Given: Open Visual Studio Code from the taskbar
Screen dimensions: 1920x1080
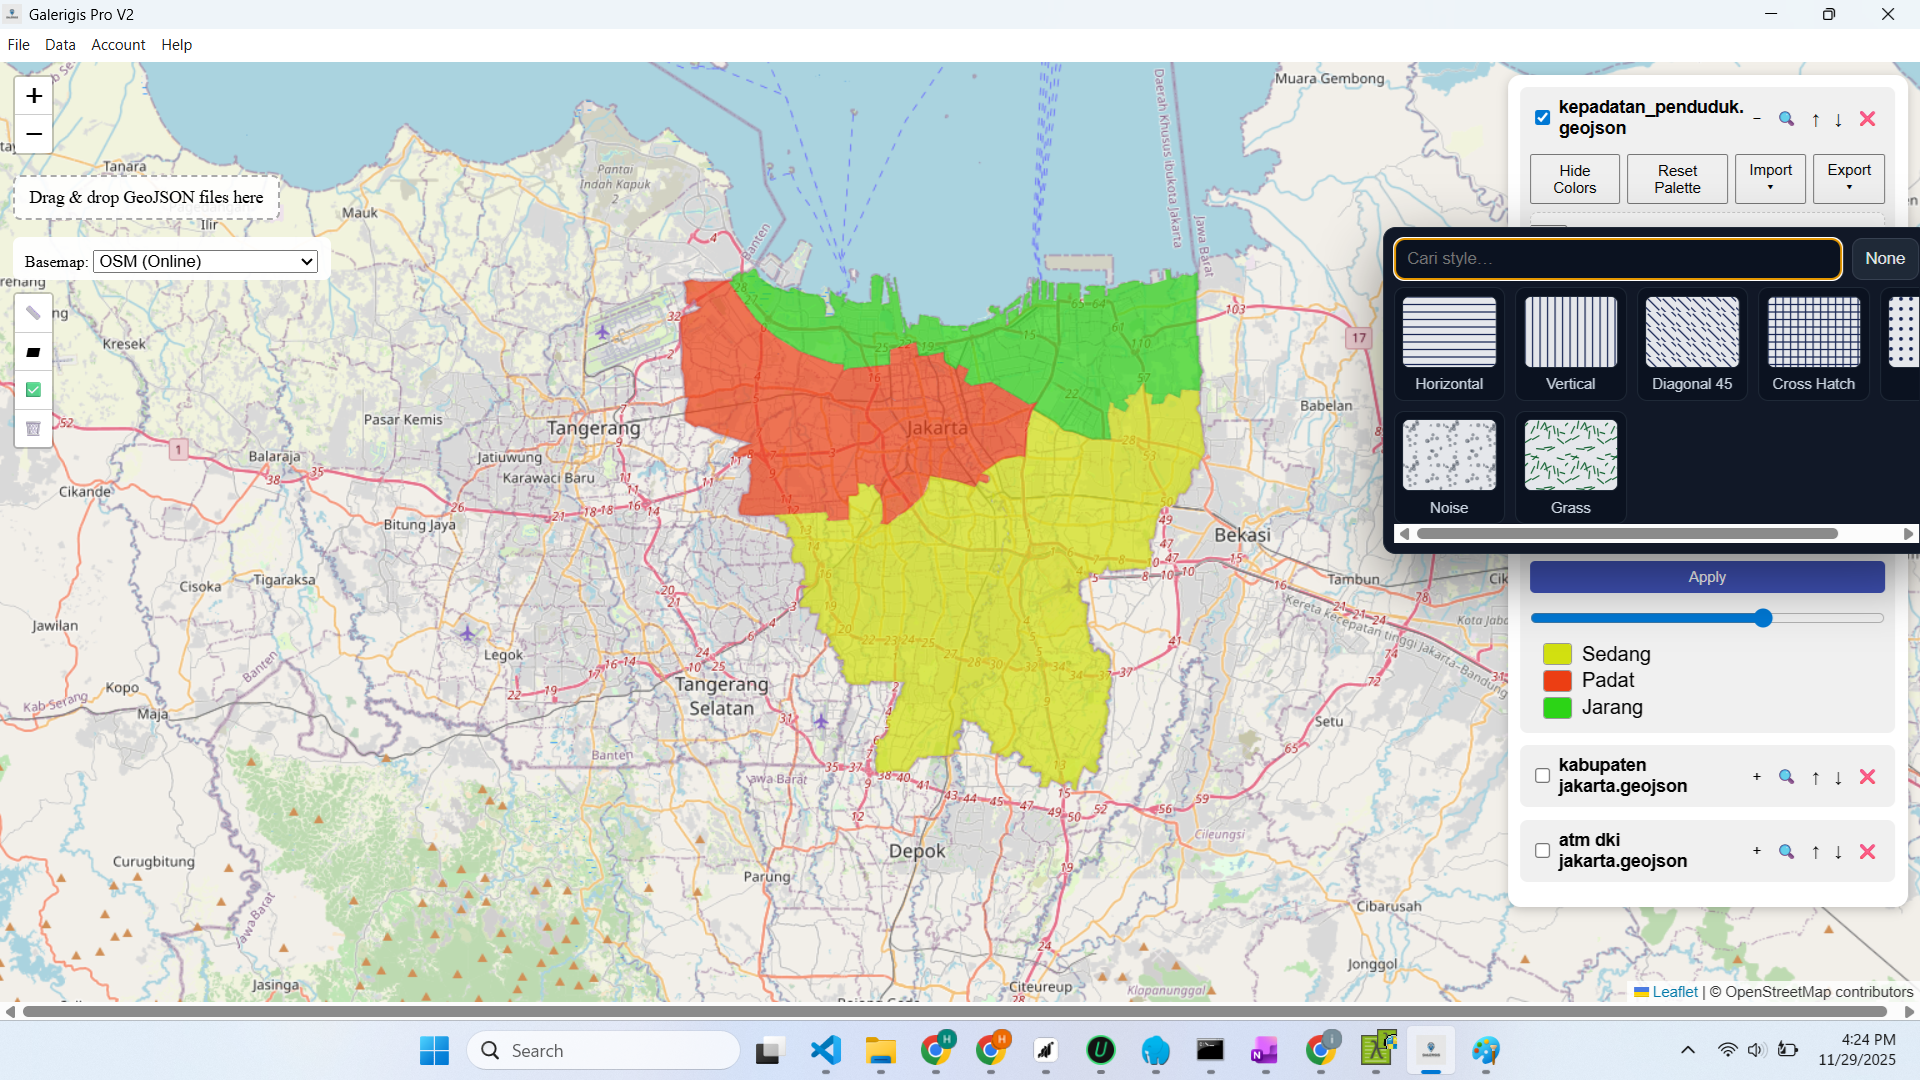Looking at the screenshot, I should [x=826, y=1050].
